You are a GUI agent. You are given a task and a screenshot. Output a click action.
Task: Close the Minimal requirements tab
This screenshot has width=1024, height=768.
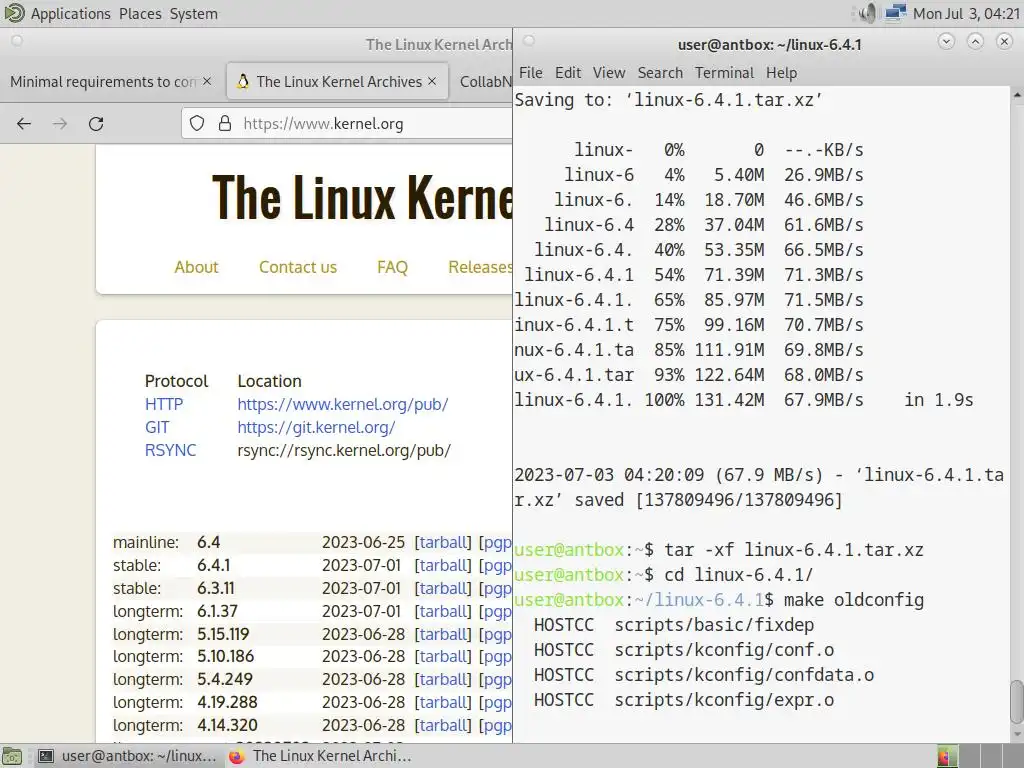[207, 81]
